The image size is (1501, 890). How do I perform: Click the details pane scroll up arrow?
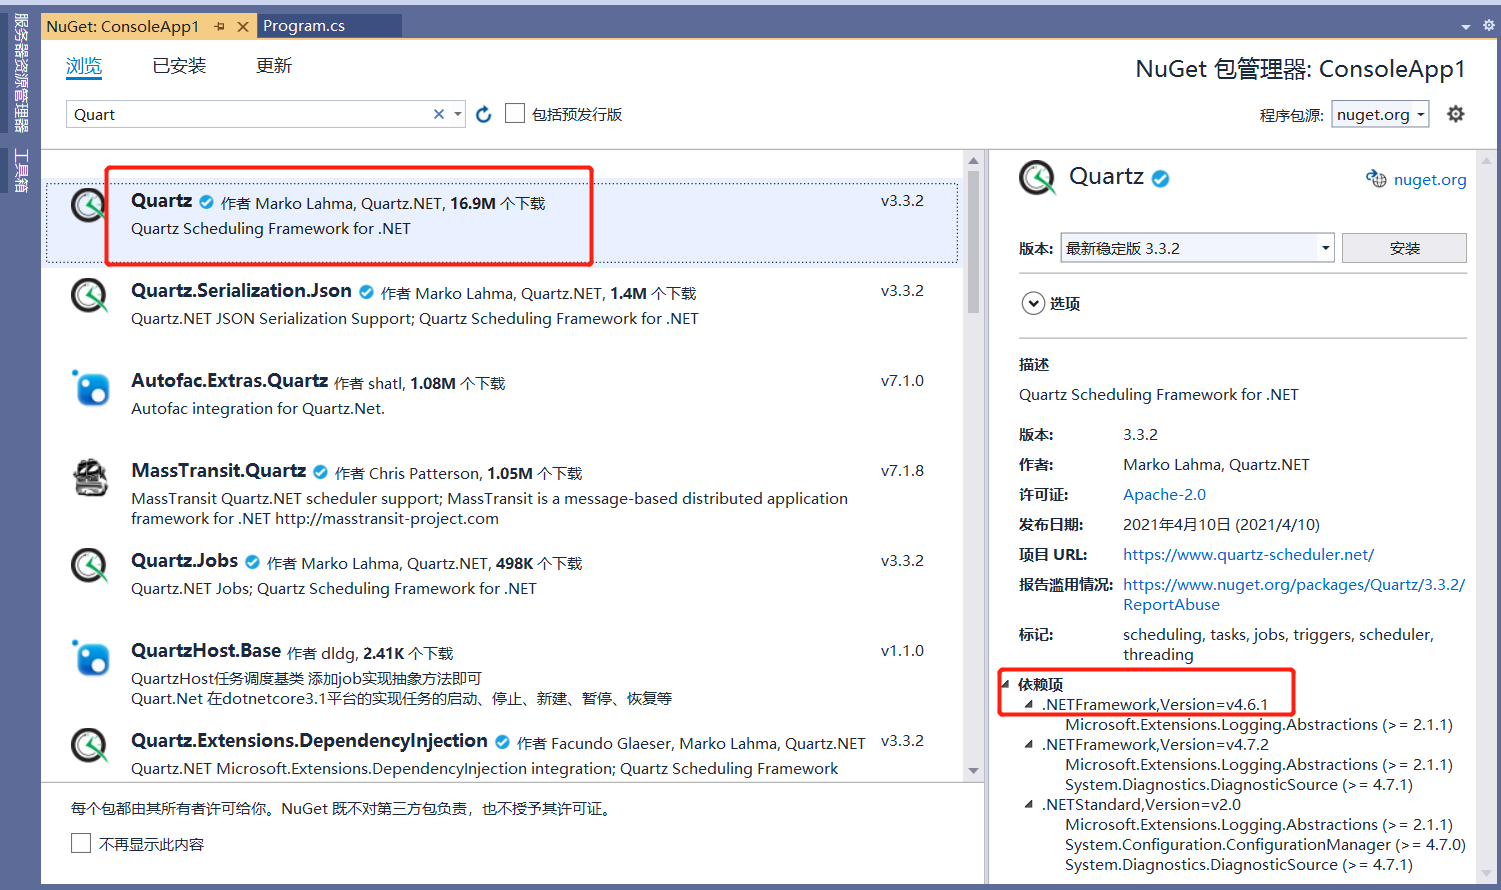pyautogui.click(x=1487, y=160)
